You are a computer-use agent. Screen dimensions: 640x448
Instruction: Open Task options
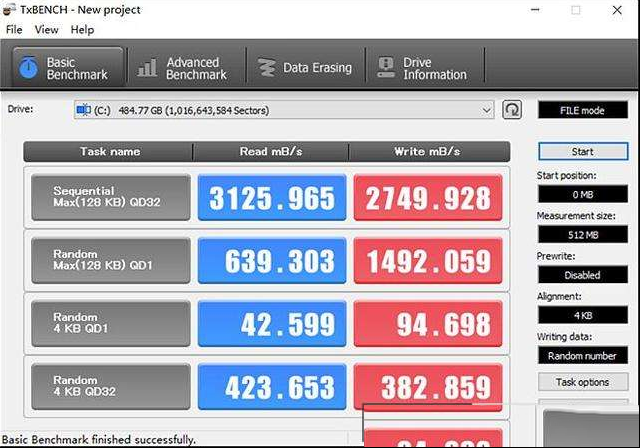(583, 382)
